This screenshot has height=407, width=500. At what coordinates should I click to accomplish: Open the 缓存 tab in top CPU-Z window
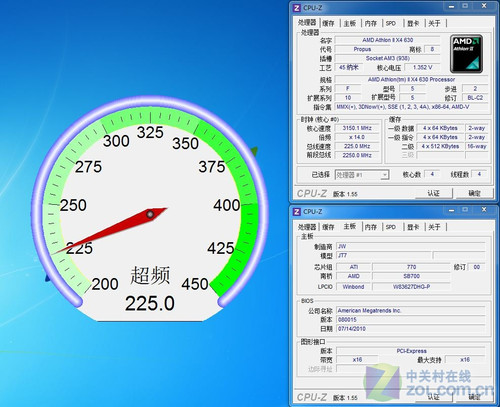coord(328,23)
